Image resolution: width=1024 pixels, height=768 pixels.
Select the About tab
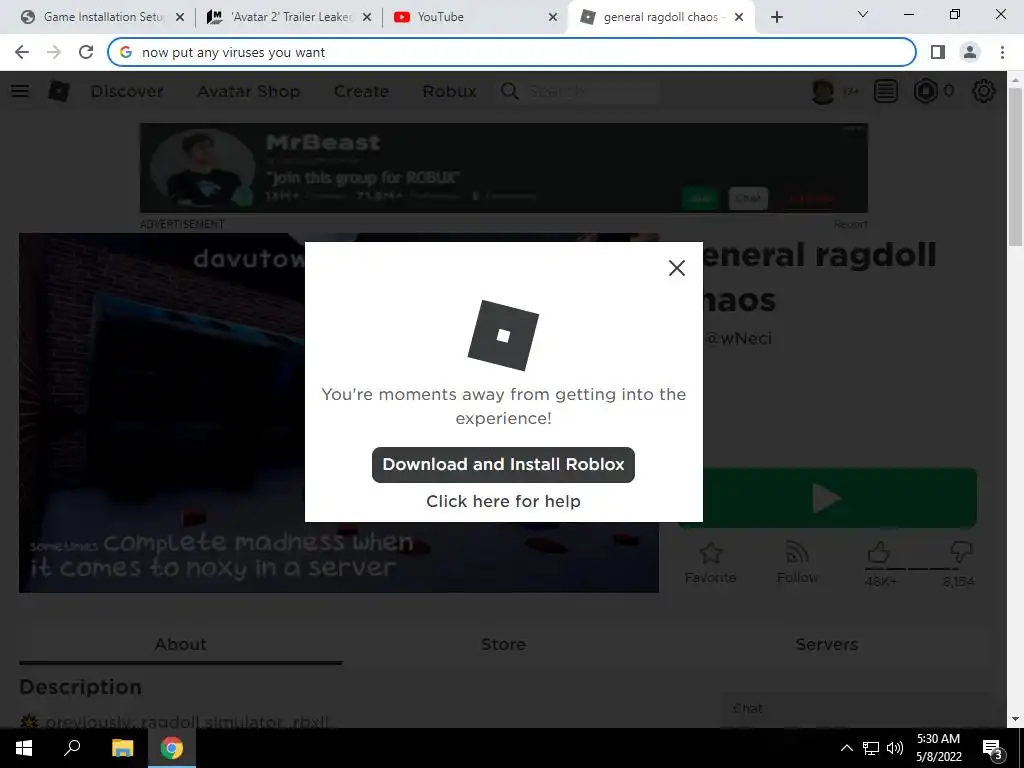180,645
